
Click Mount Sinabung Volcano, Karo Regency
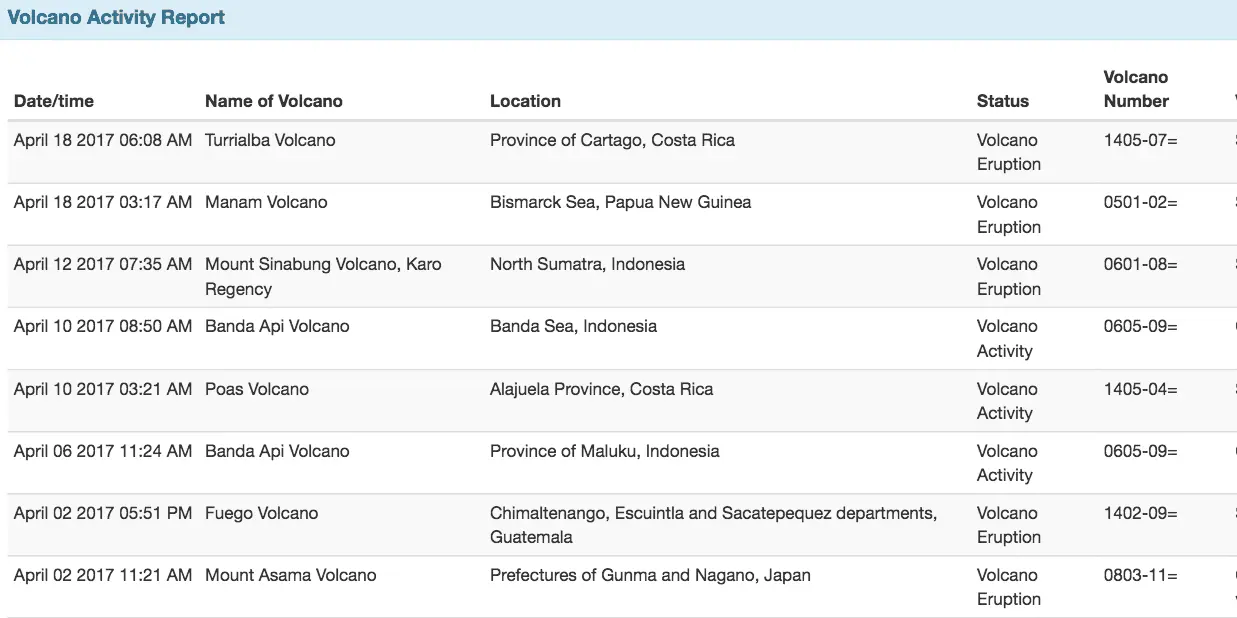[323, 276]
